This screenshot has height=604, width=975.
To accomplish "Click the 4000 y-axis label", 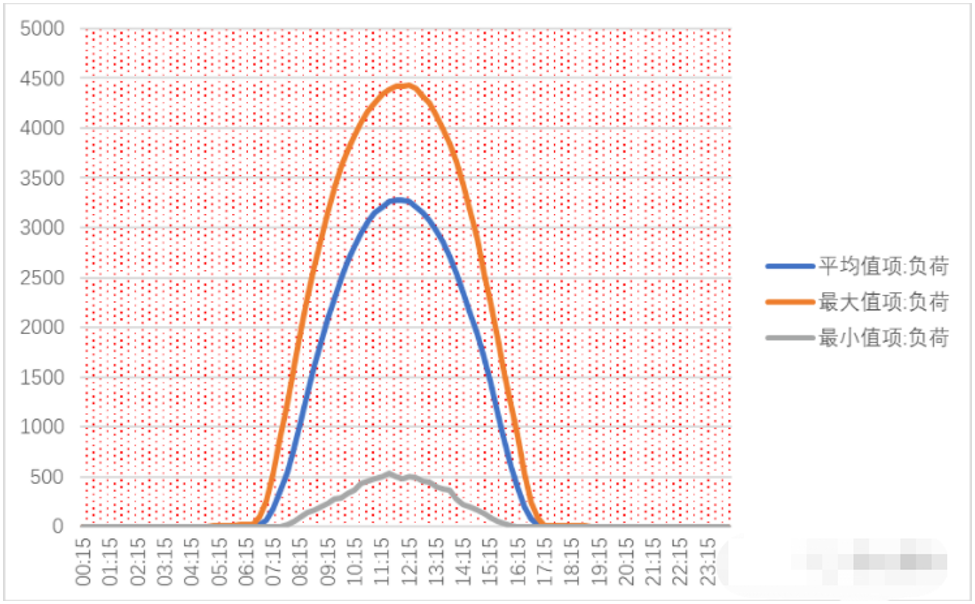I will 42,128.
